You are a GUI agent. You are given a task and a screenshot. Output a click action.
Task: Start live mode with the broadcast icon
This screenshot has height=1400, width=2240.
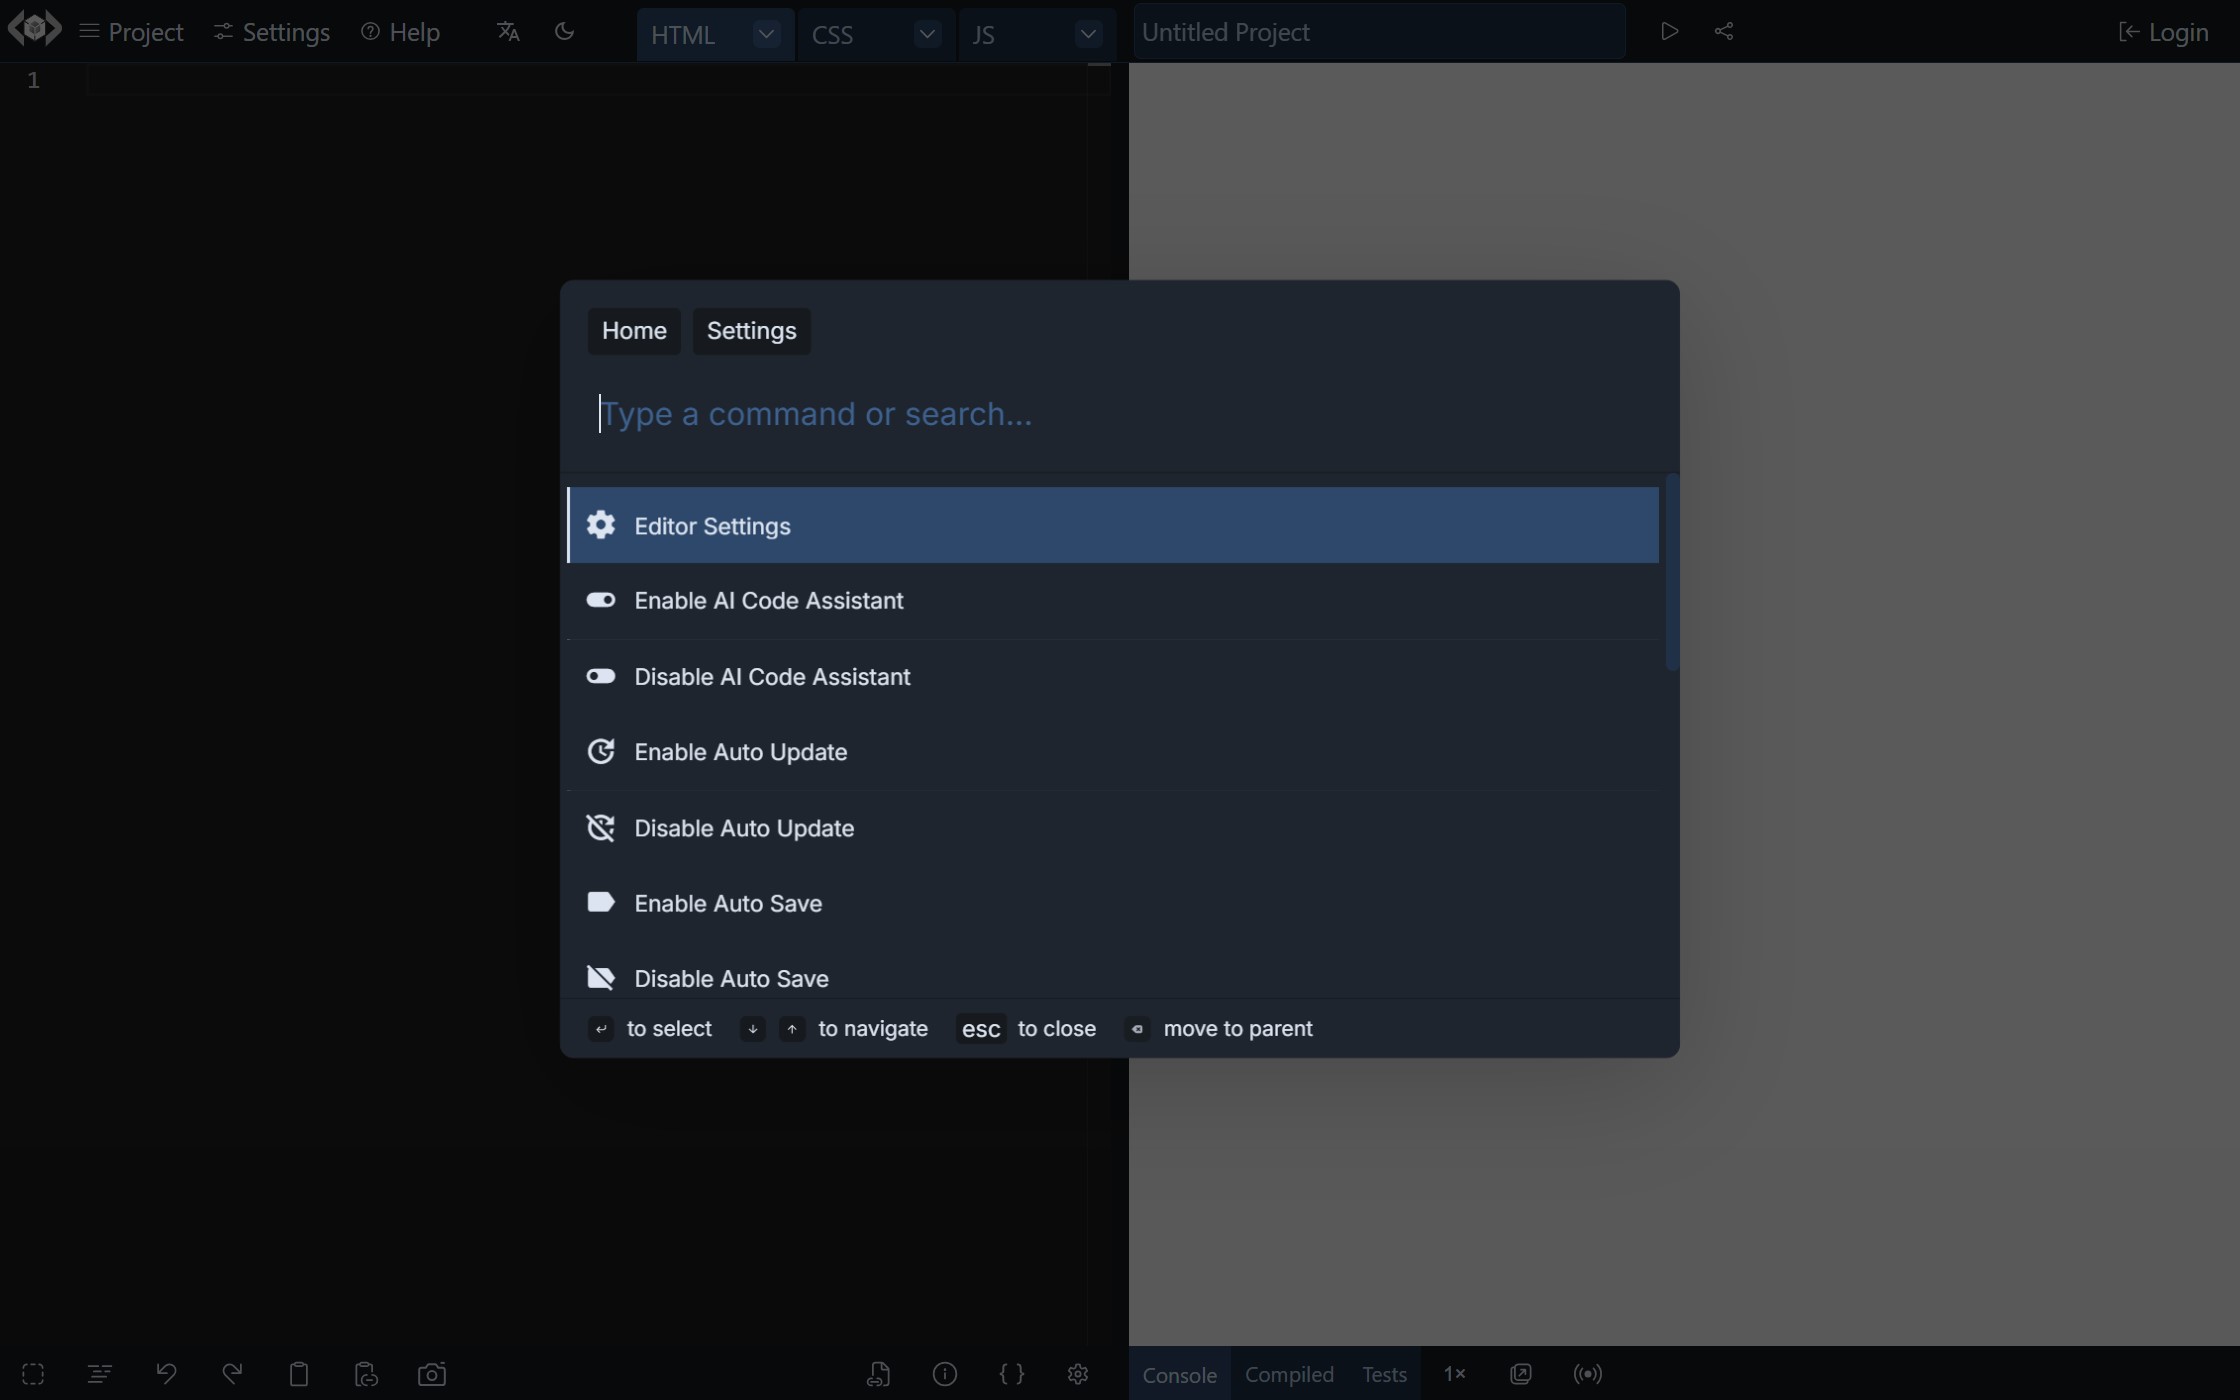(1587, 1374)
